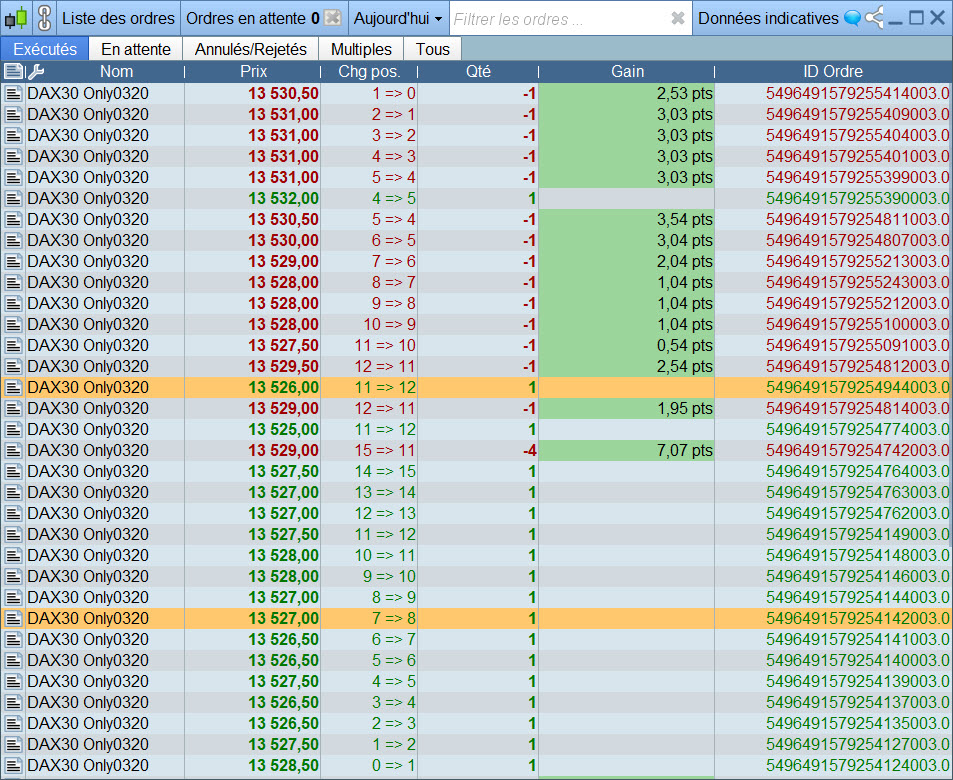Click the share icon
953x780 pixels.
pyautogui.click(x=875, y=18)
